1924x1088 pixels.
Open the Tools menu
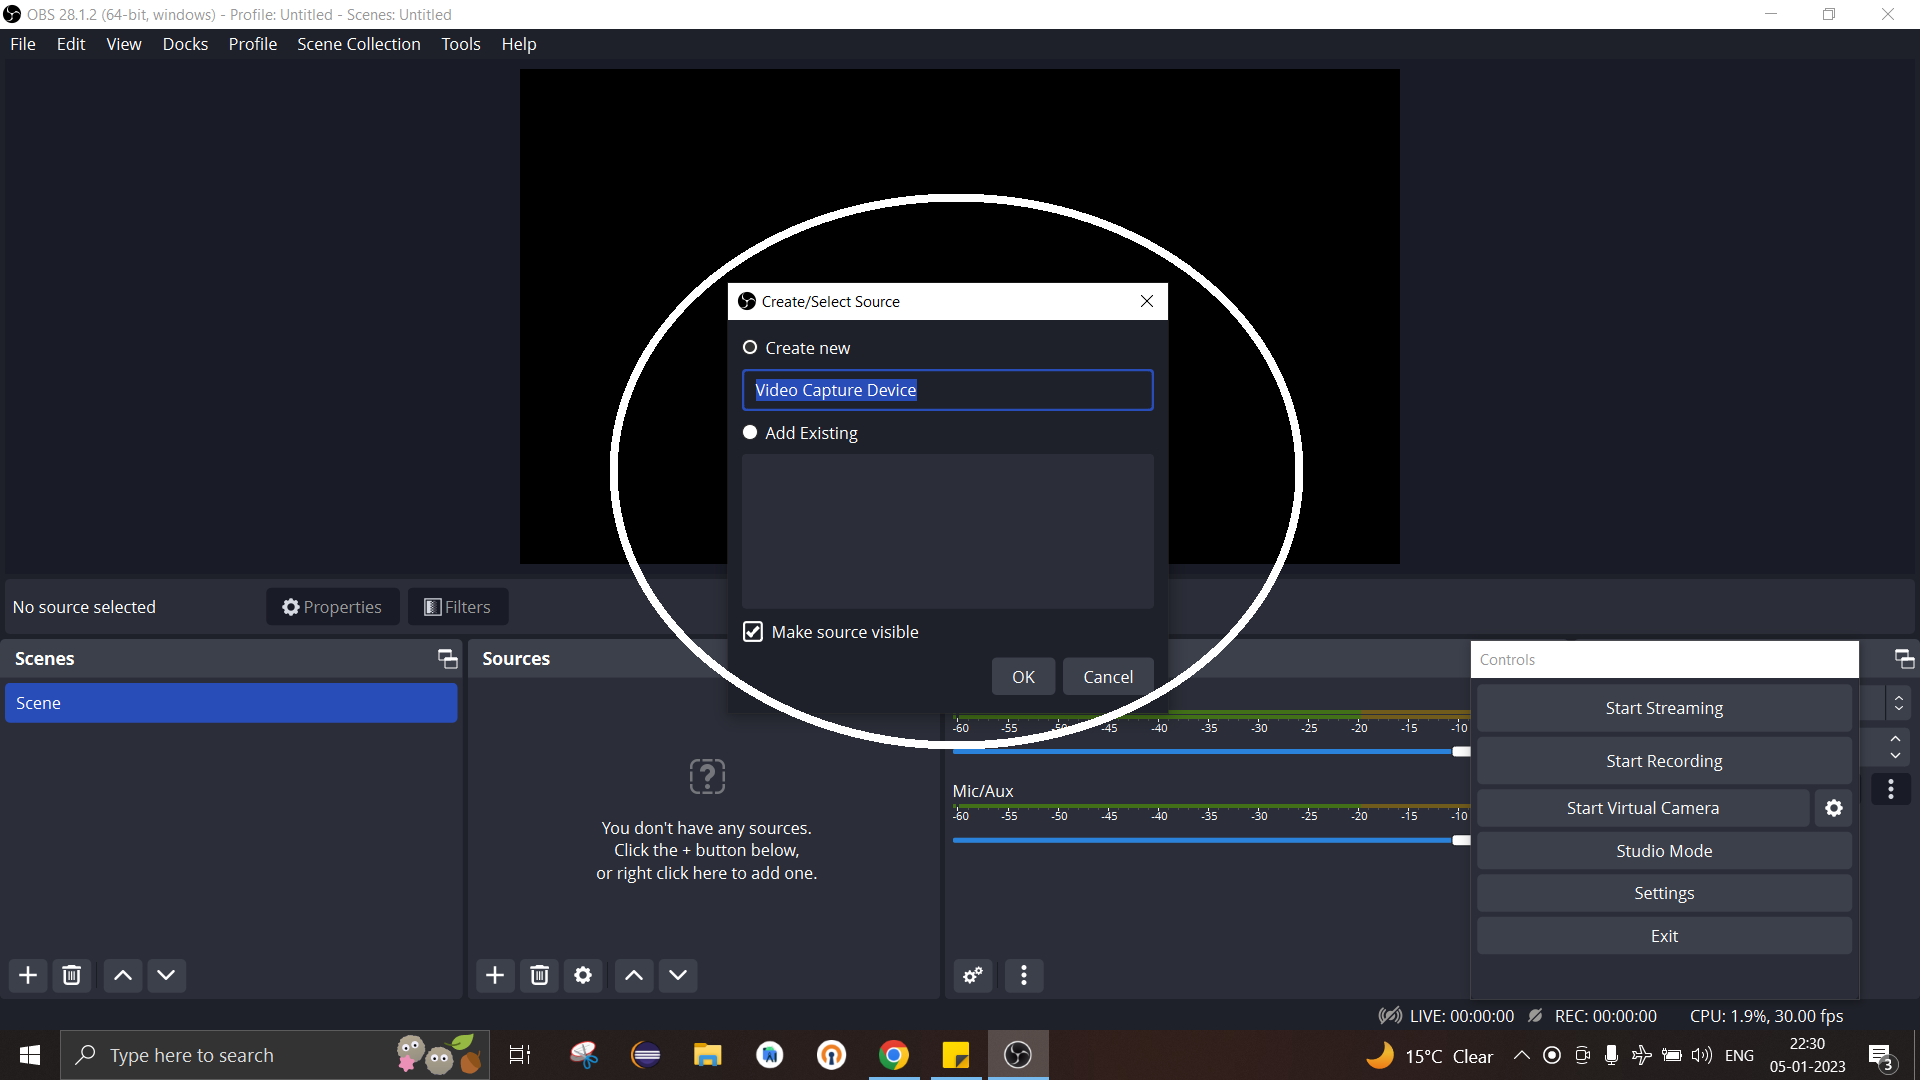click(462, 44)
